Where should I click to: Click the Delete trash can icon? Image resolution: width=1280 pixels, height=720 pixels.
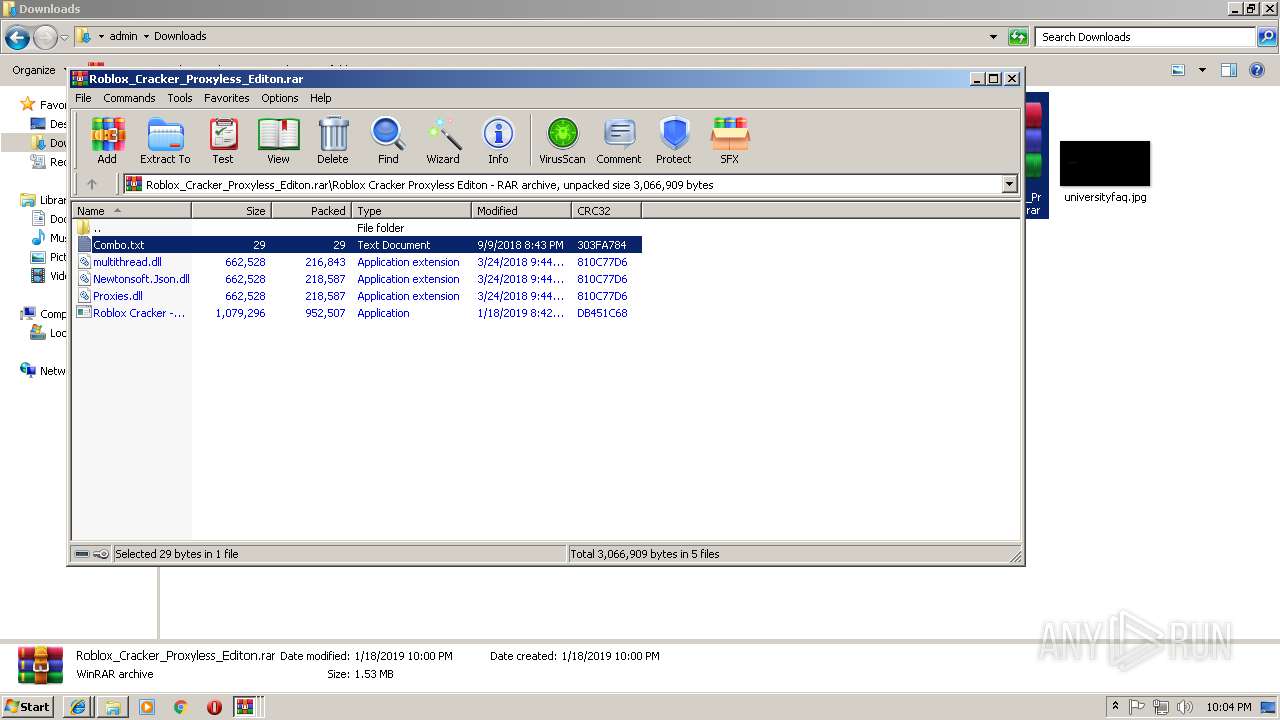point(333,141)
